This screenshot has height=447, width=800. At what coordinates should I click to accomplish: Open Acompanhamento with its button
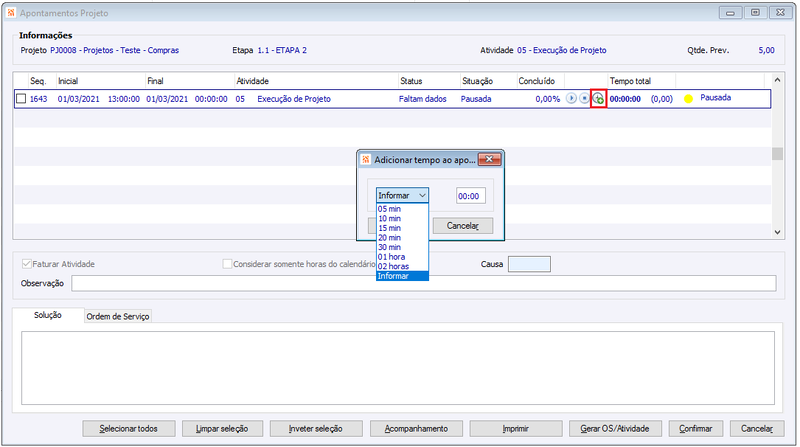click(416, 429)
